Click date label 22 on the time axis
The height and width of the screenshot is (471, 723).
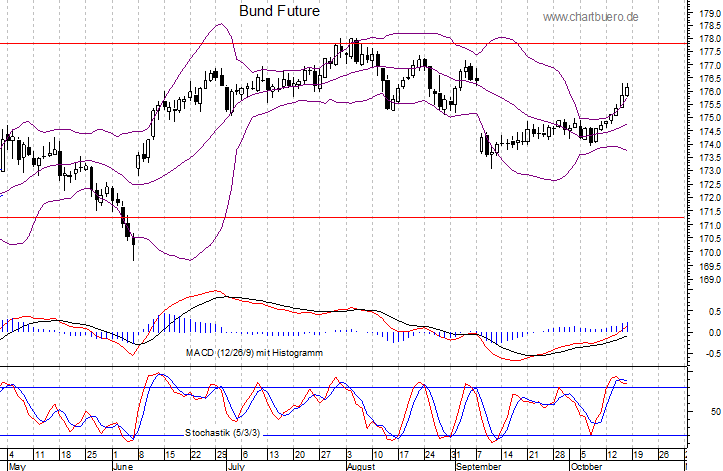click(196, 455)
